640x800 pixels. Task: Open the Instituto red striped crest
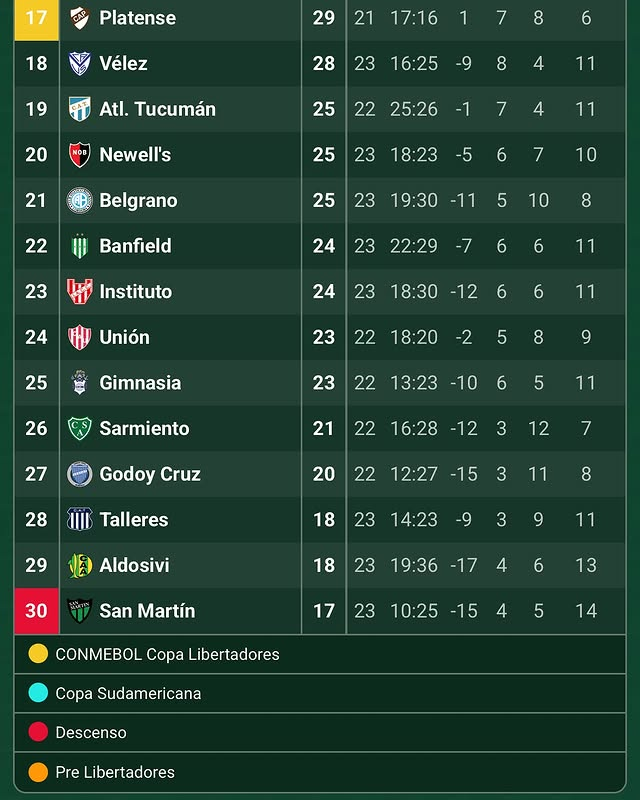[80, 291]
